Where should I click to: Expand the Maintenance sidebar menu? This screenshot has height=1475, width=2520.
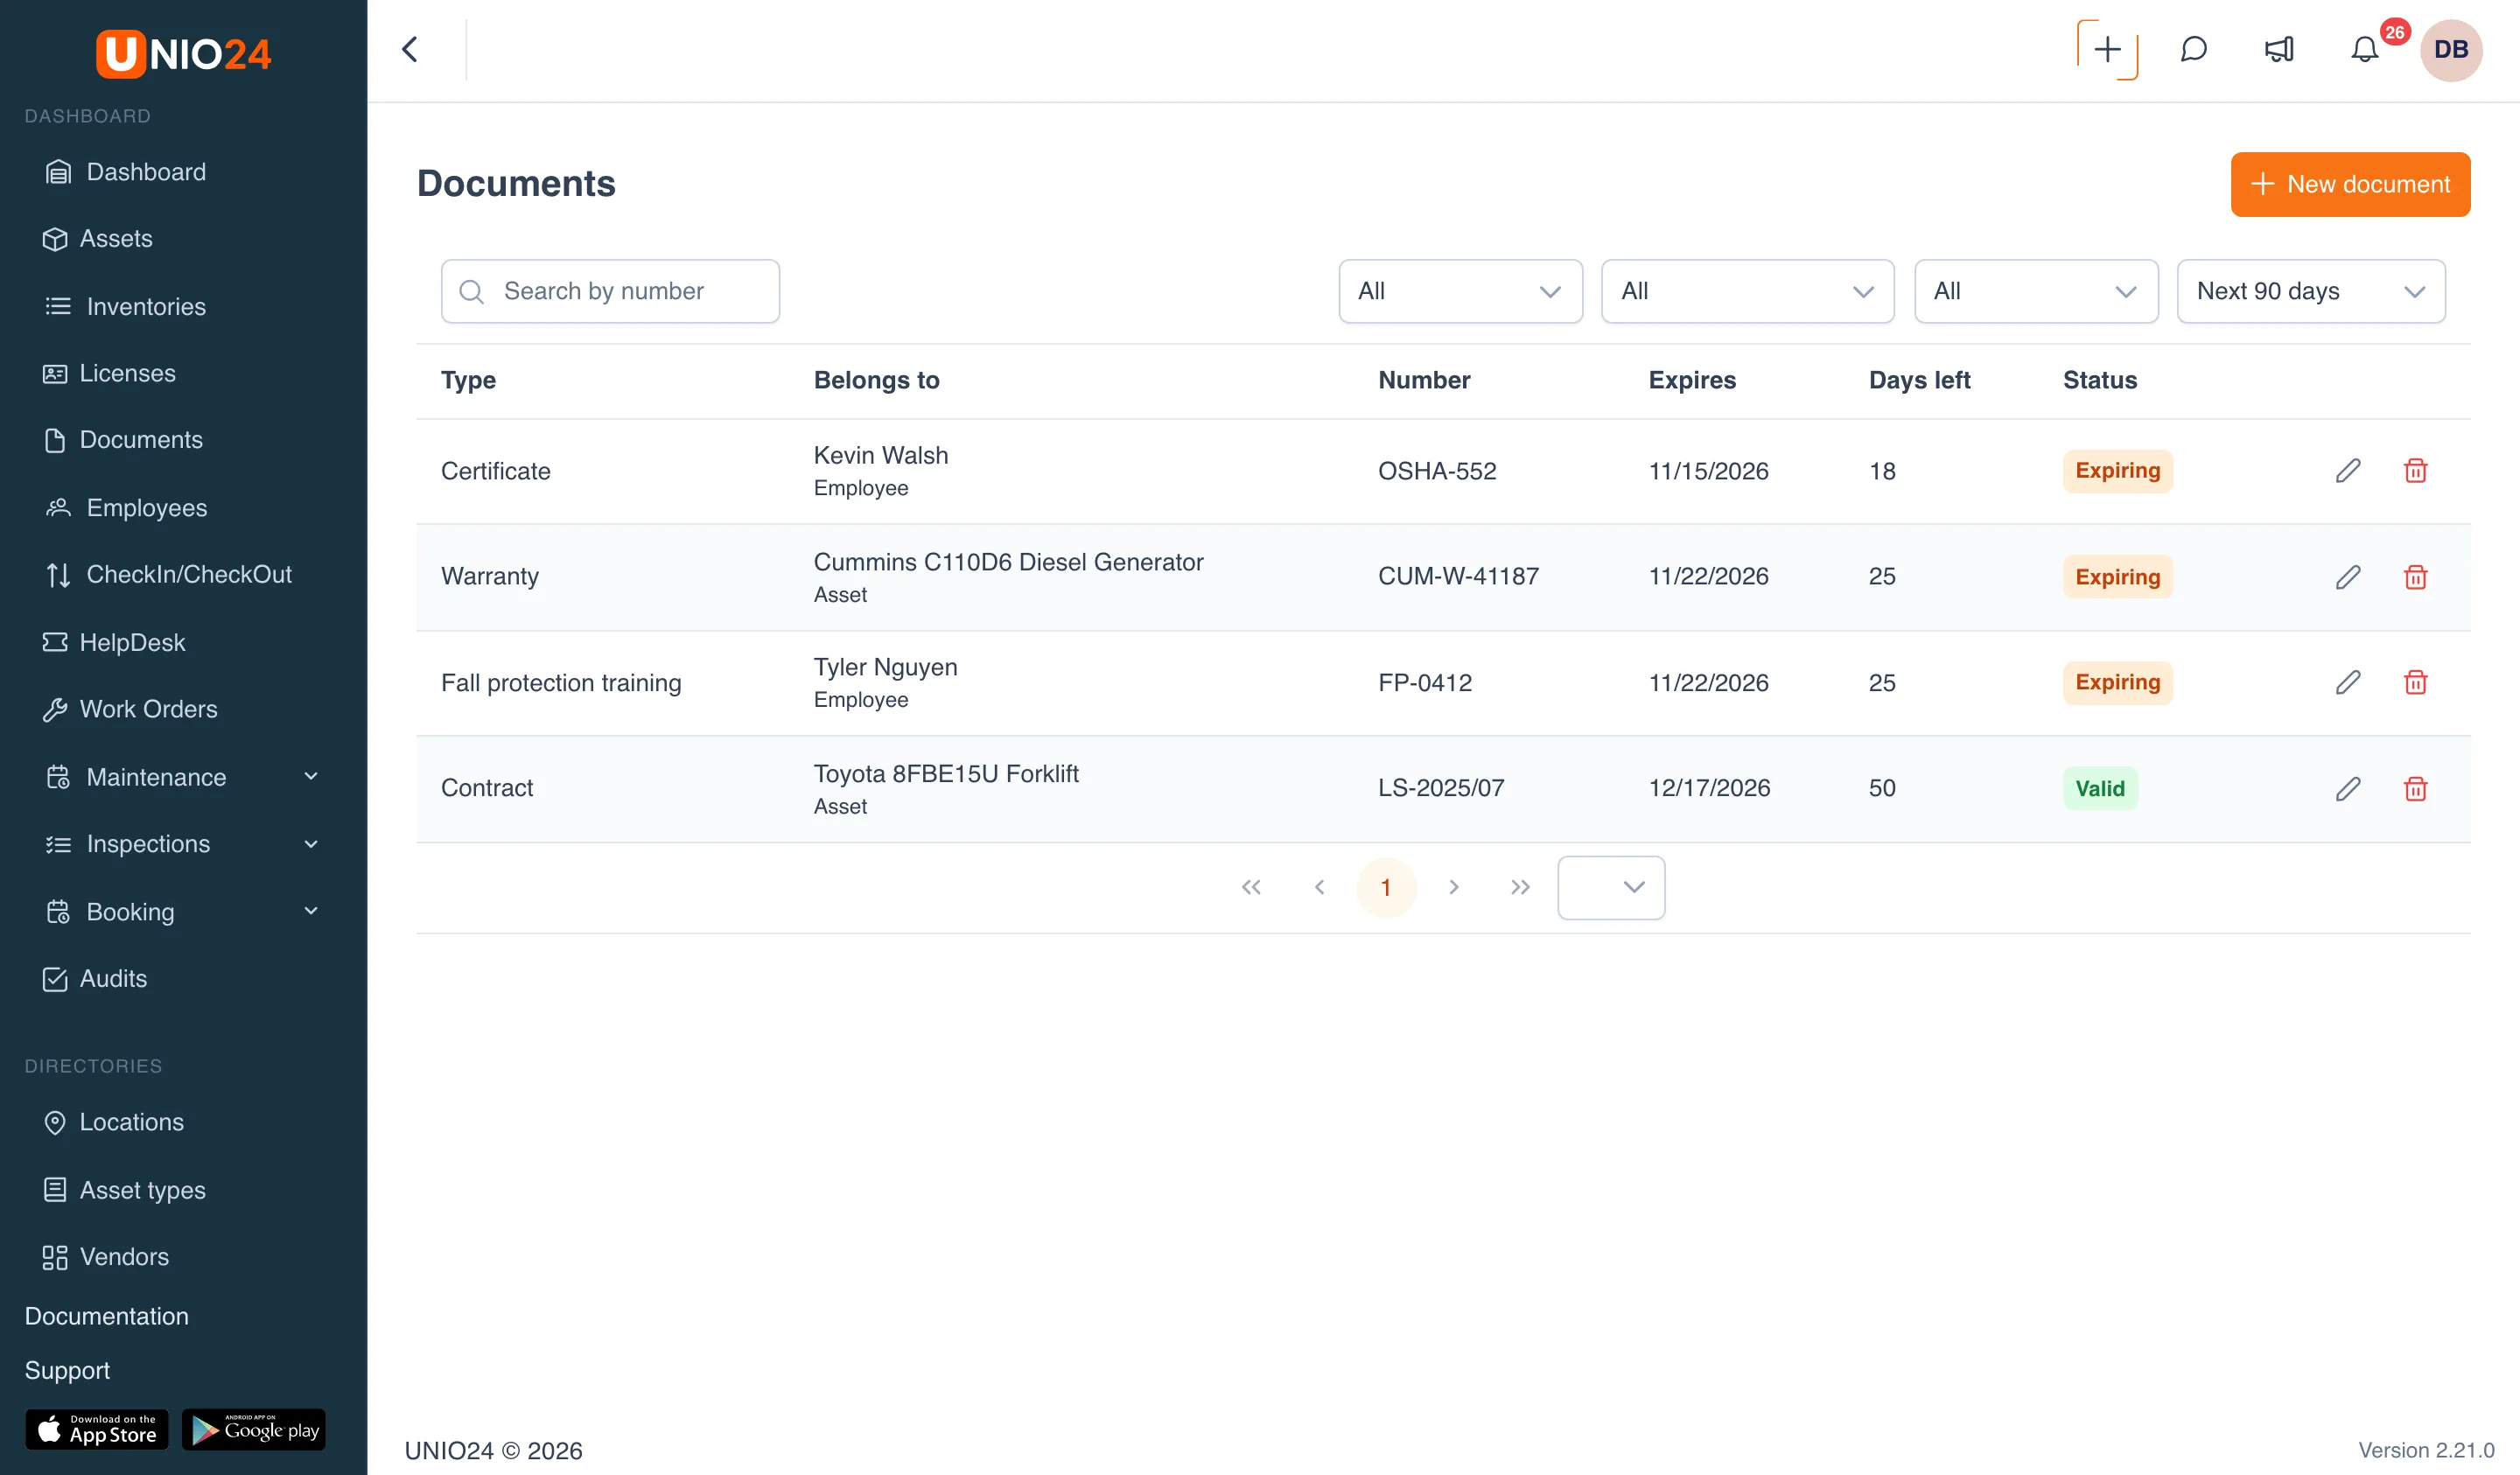point(183,777)
